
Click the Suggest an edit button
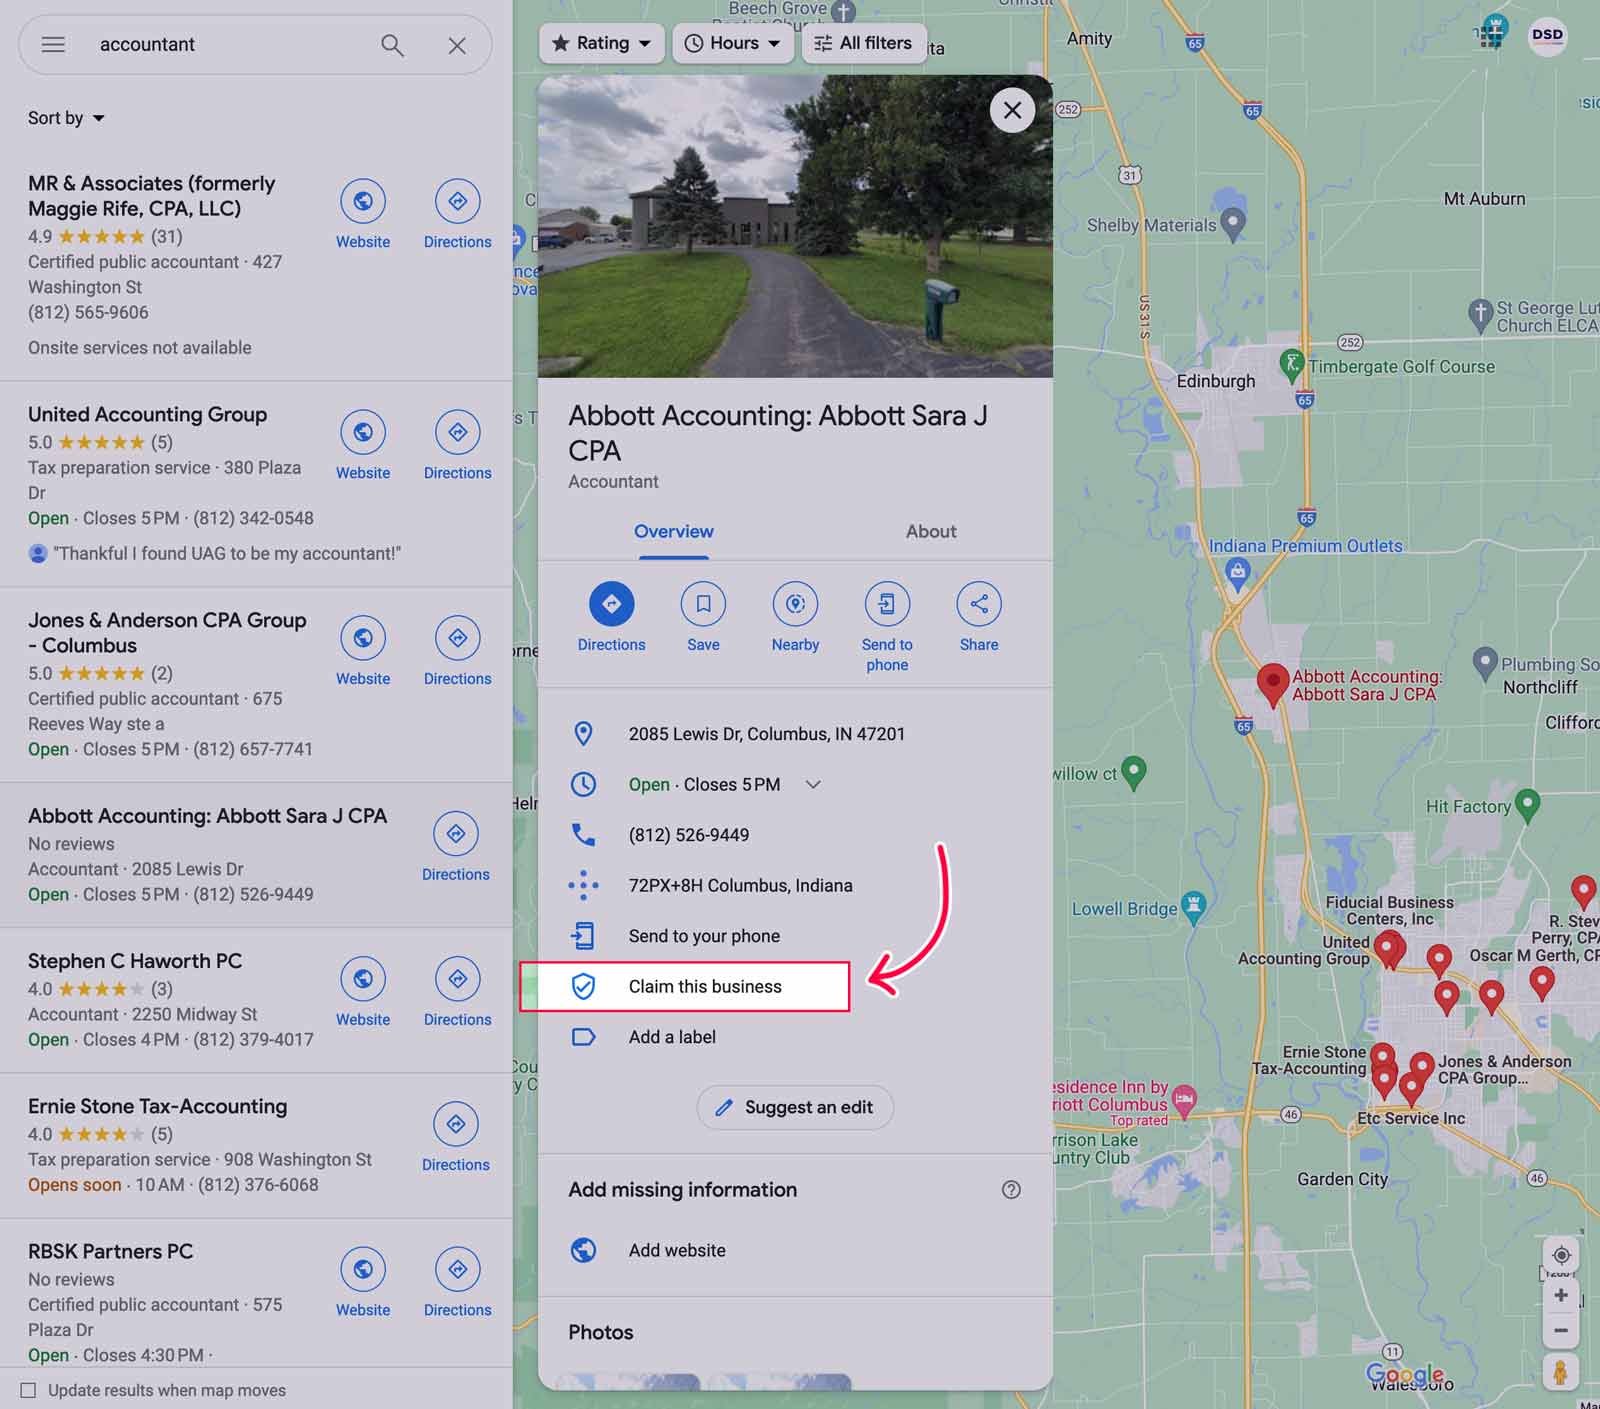click(x=794, y=1107)
